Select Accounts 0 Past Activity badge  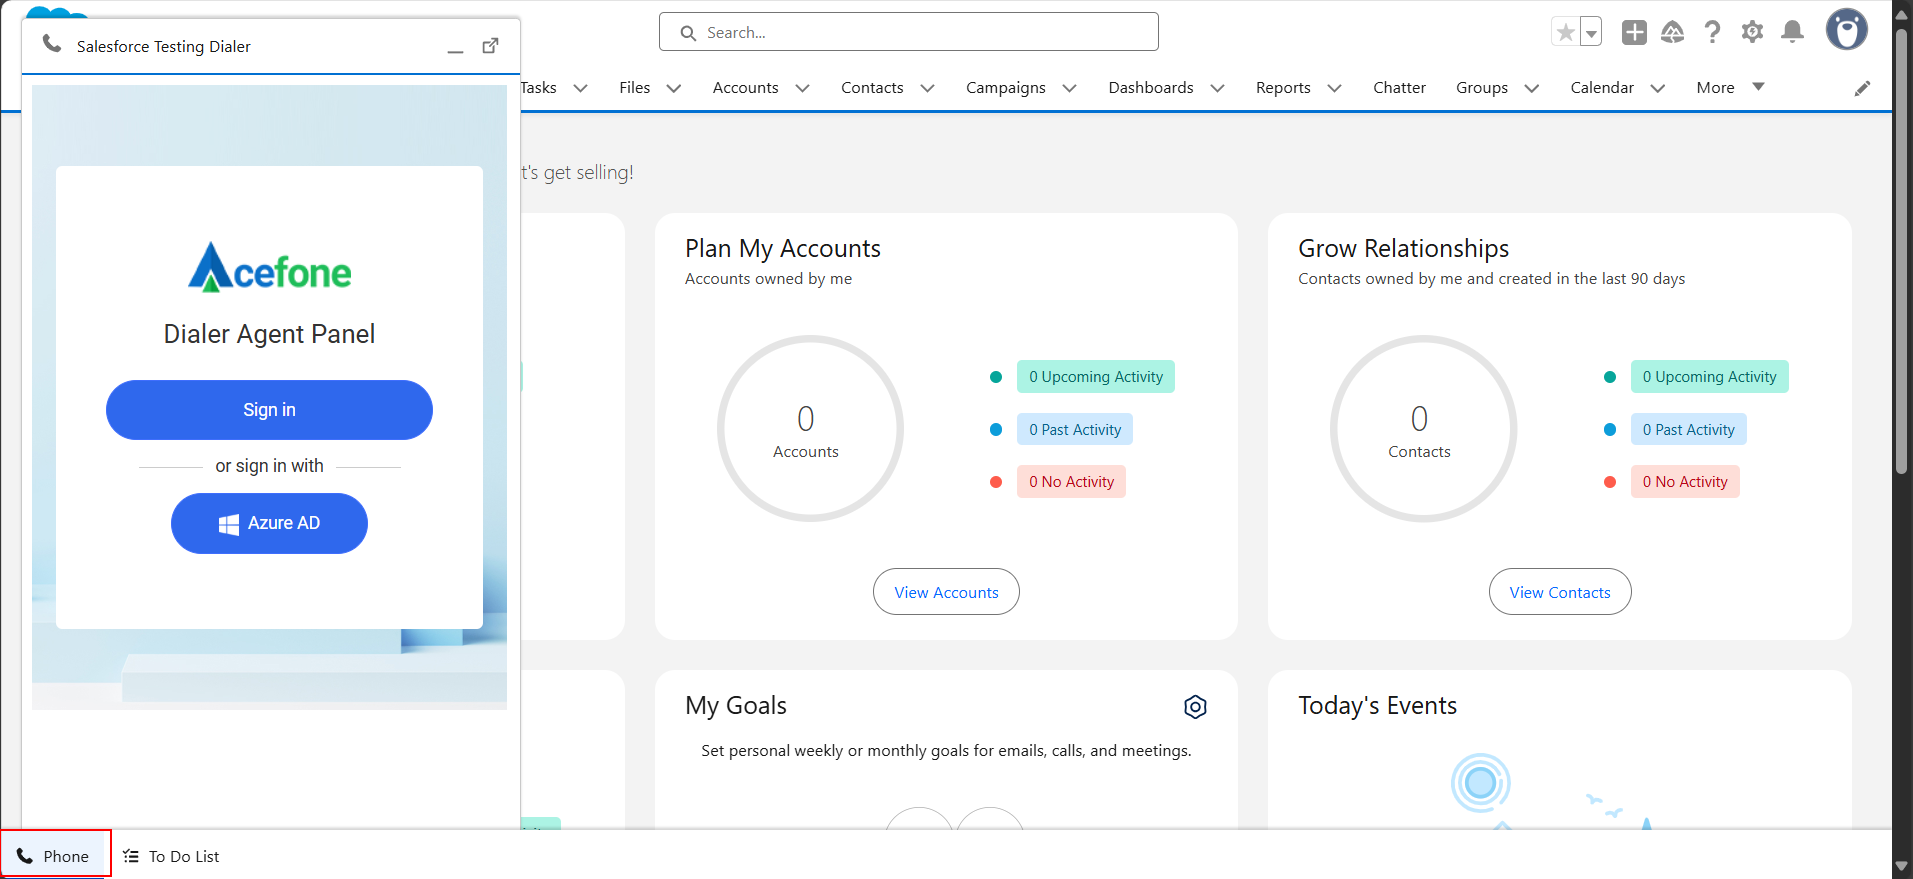(x=1075, y=430)
